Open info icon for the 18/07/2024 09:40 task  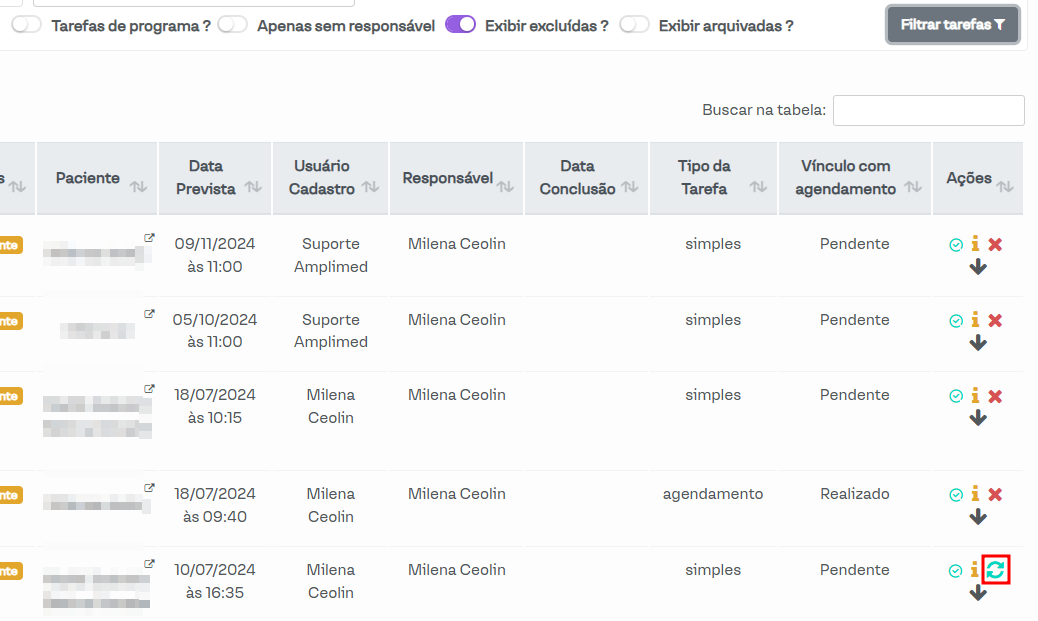975,495
